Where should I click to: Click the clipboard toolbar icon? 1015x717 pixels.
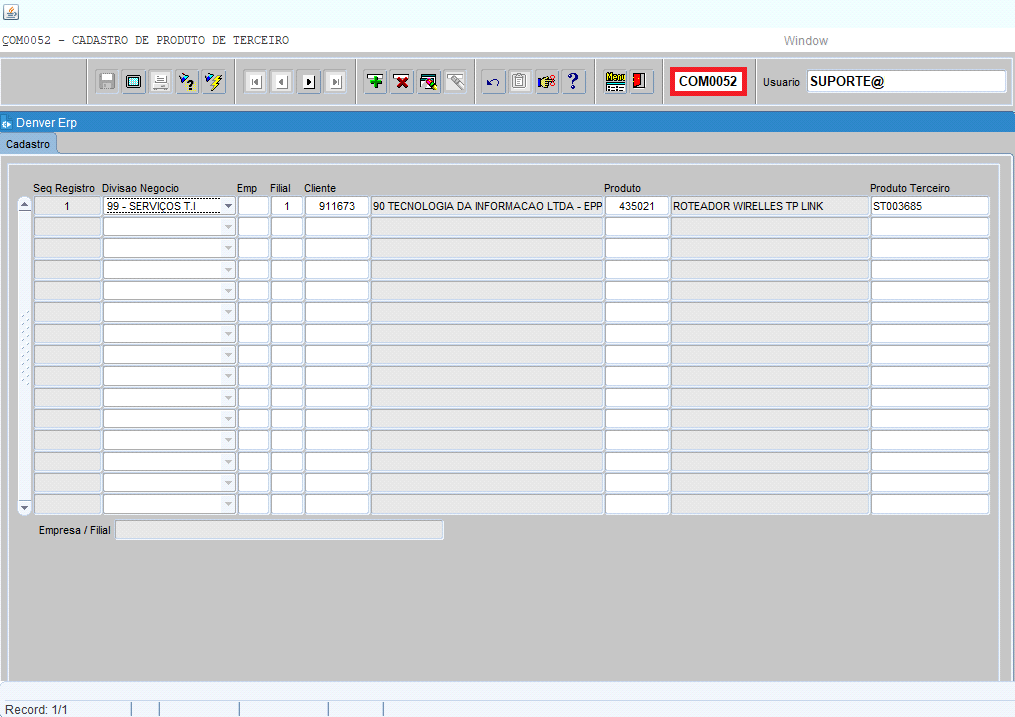click(x=520, y=82)
